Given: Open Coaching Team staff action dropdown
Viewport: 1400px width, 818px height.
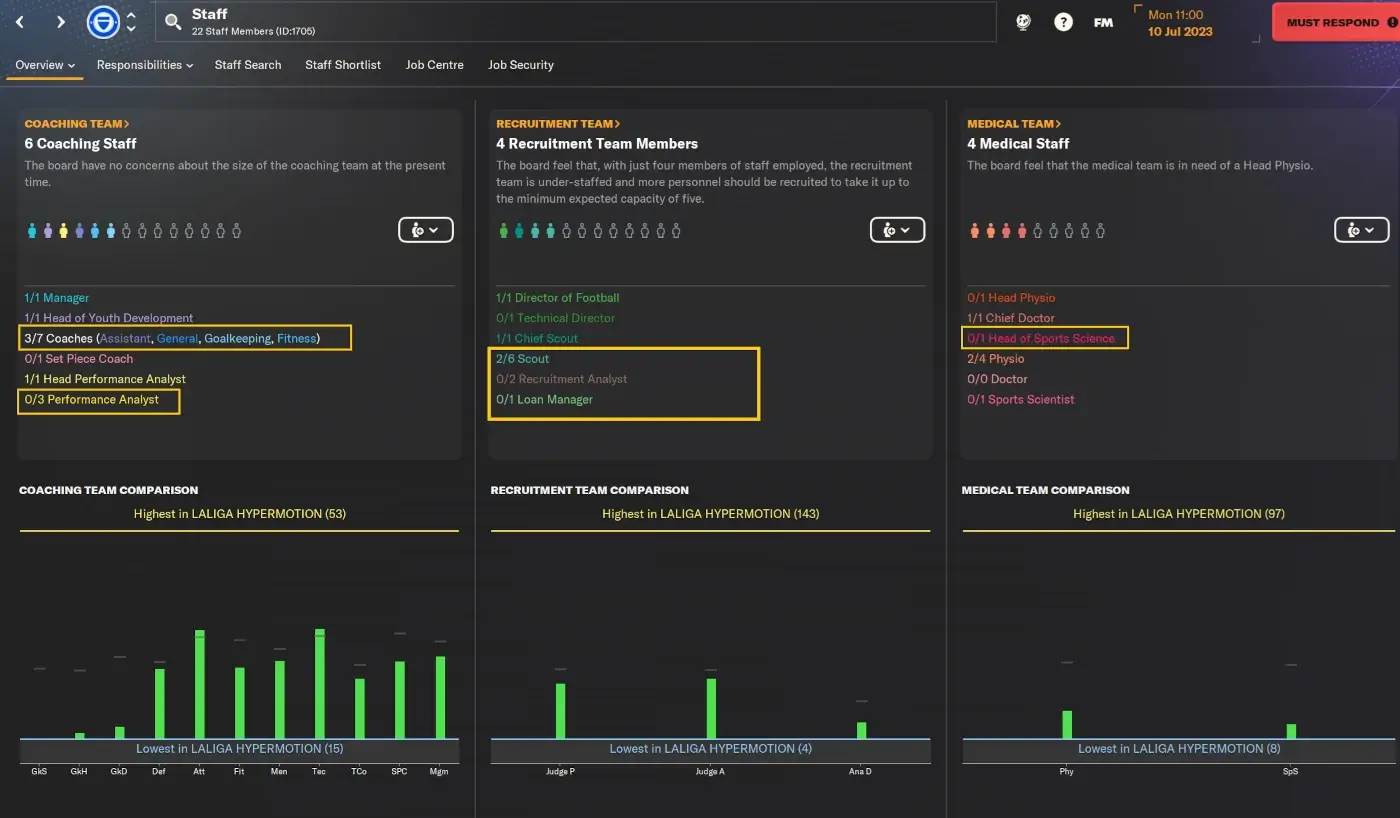Looking at the screenshot, I should point(426,230).
